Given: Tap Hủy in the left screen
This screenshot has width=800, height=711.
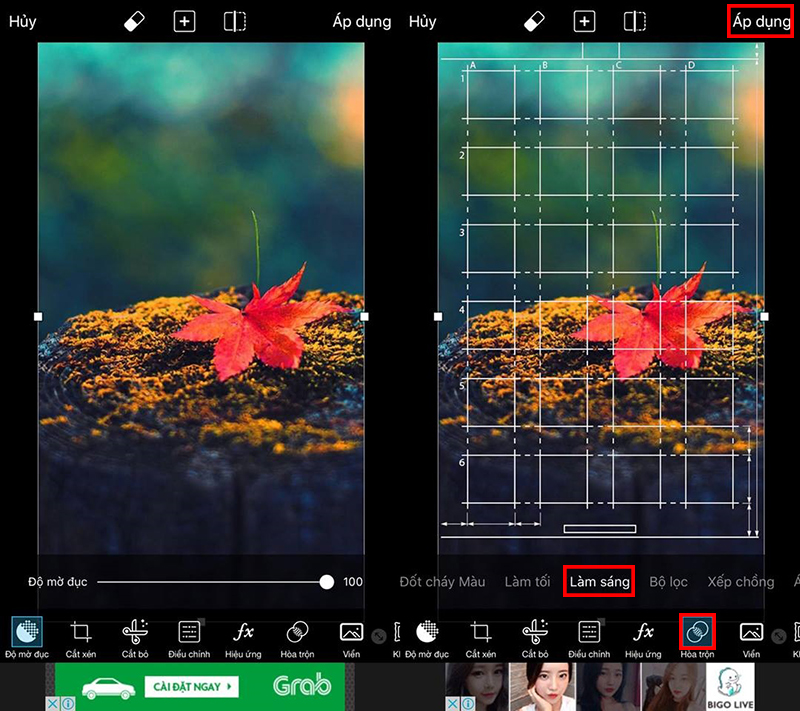Looking at the screenshot, I should click(22, 22).
